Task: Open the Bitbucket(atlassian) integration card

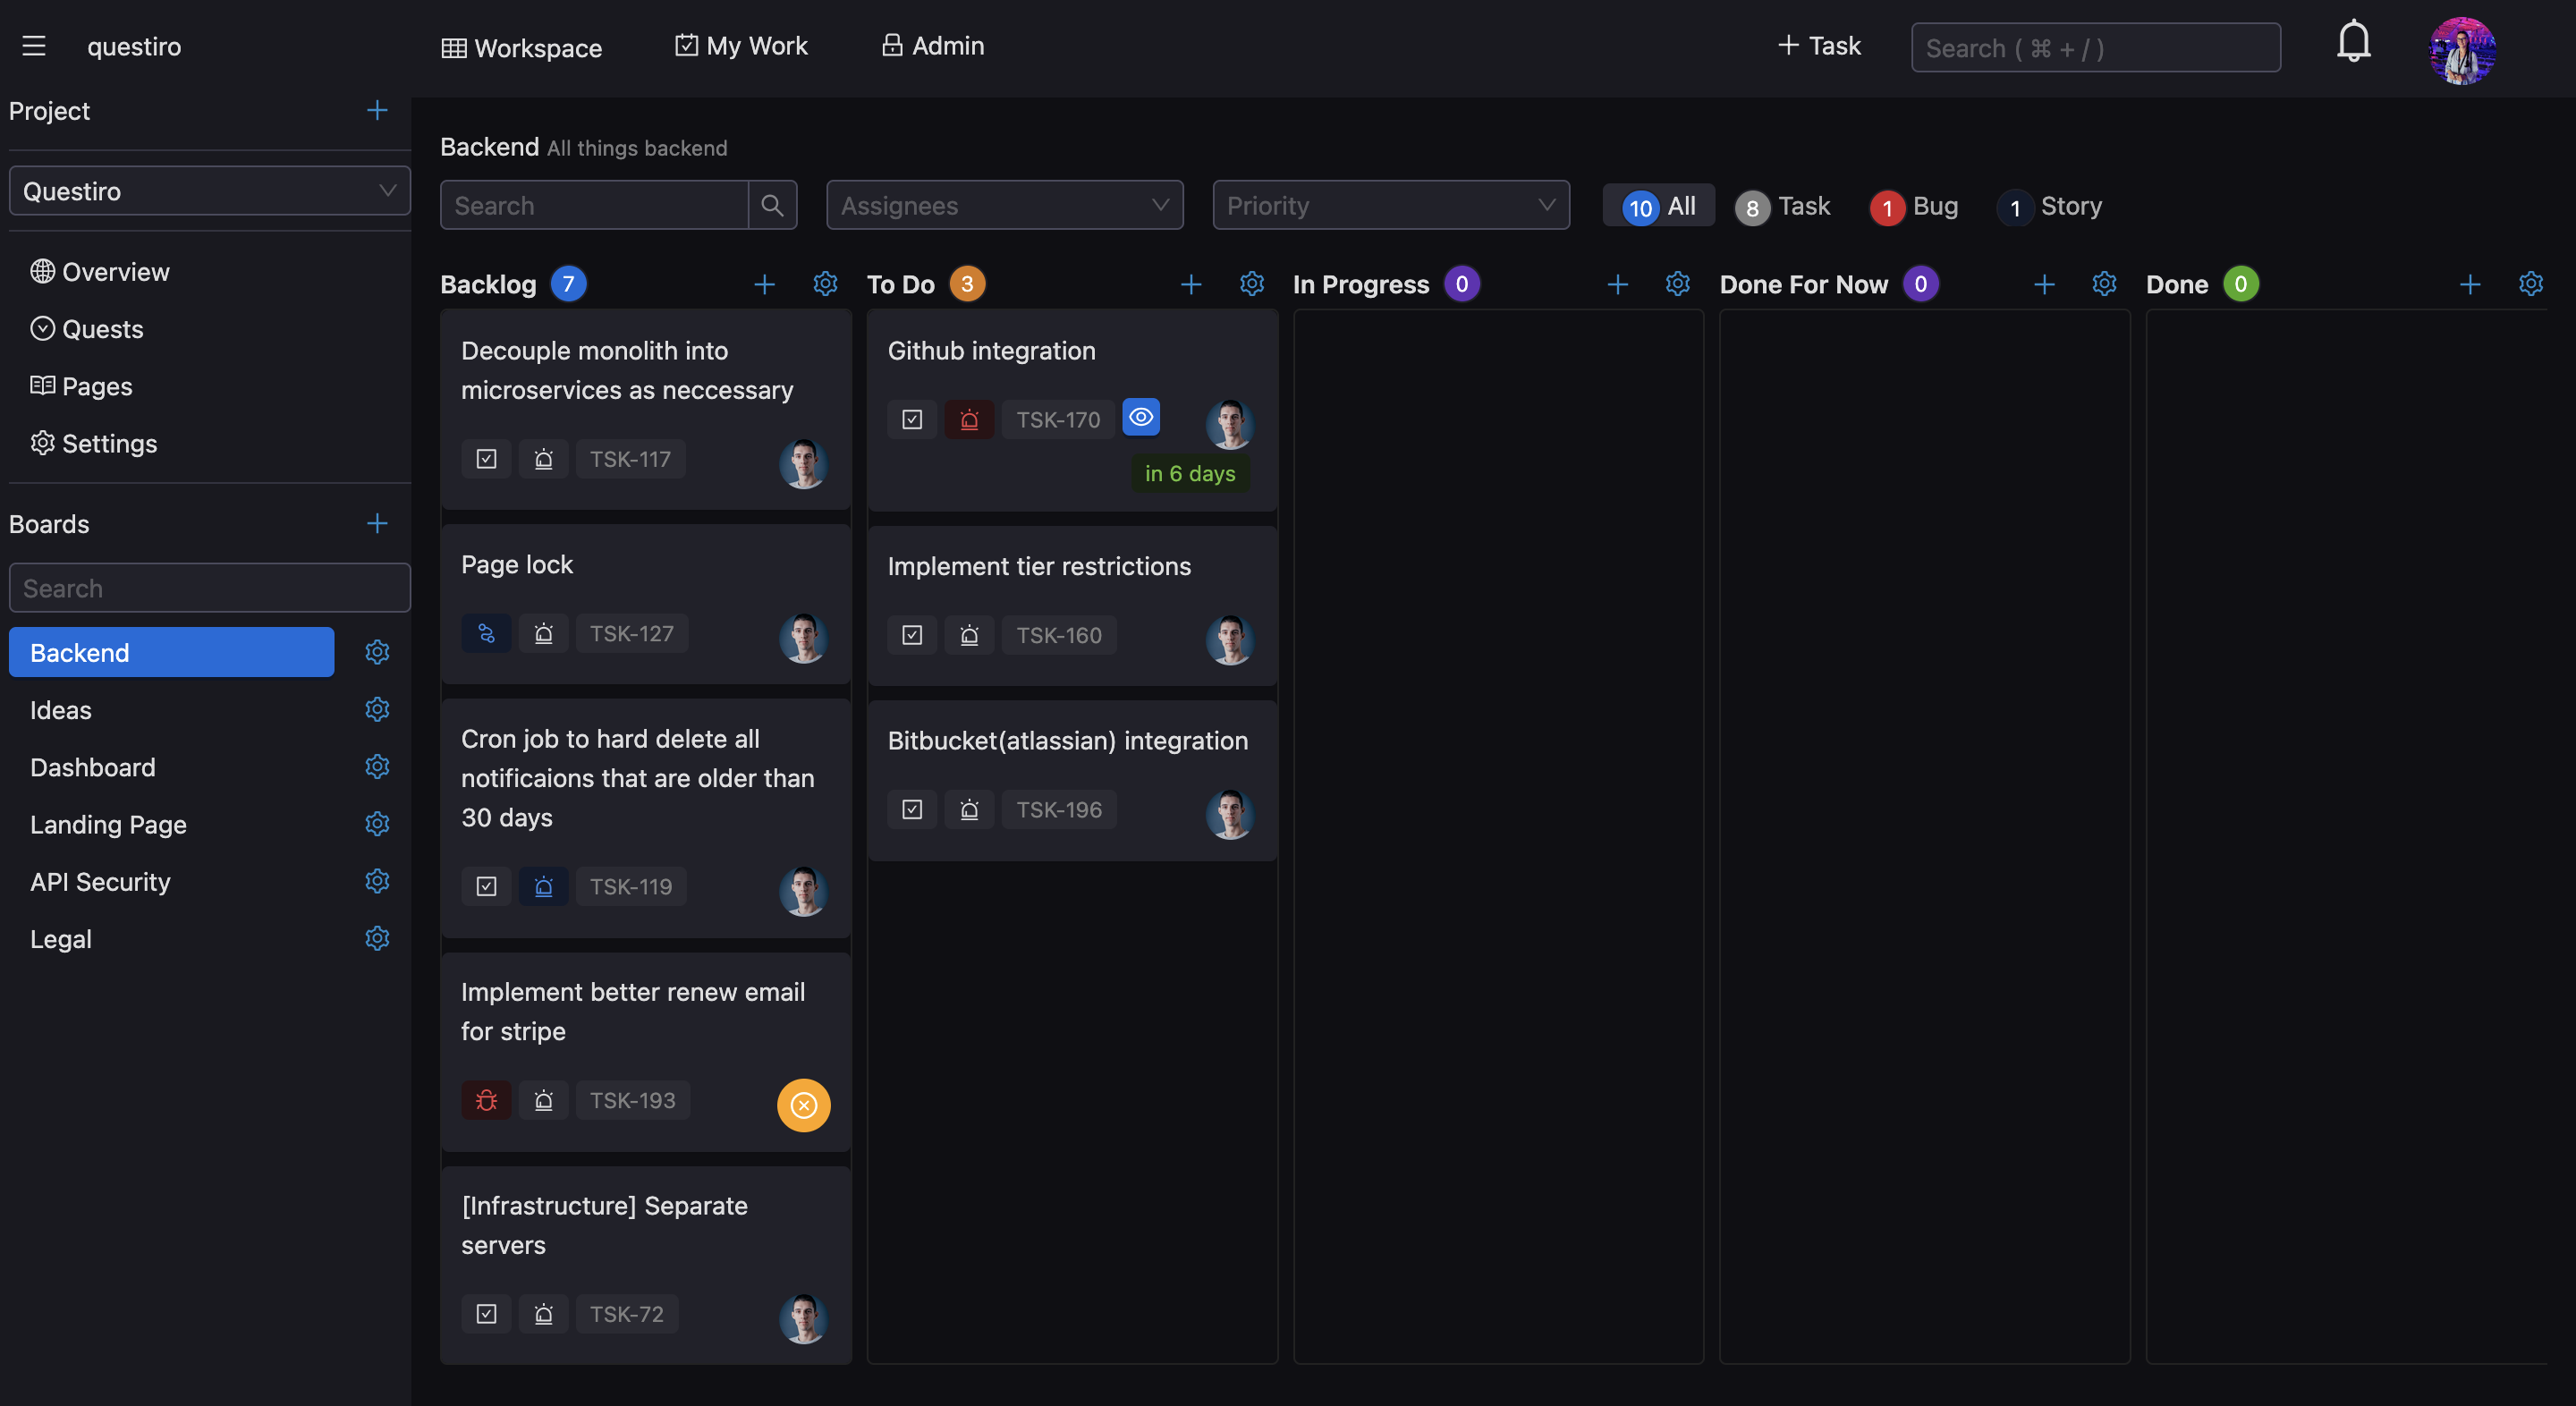Action: 1072,780
